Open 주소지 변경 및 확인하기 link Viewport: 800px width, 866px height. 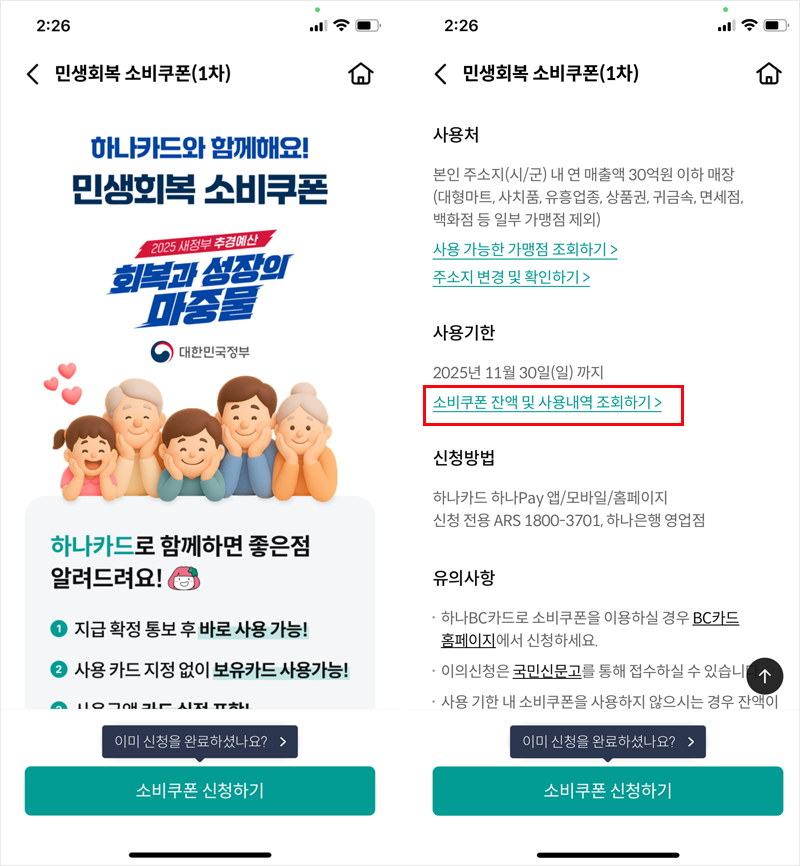pyautogui.click(x=511, y=277)
